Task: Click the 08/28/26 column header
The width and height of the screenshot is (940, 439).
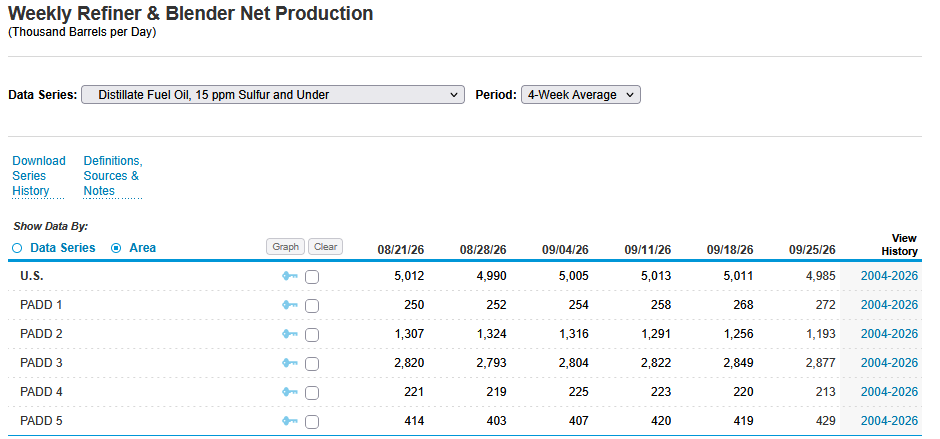Action: (x=483, y=250)
